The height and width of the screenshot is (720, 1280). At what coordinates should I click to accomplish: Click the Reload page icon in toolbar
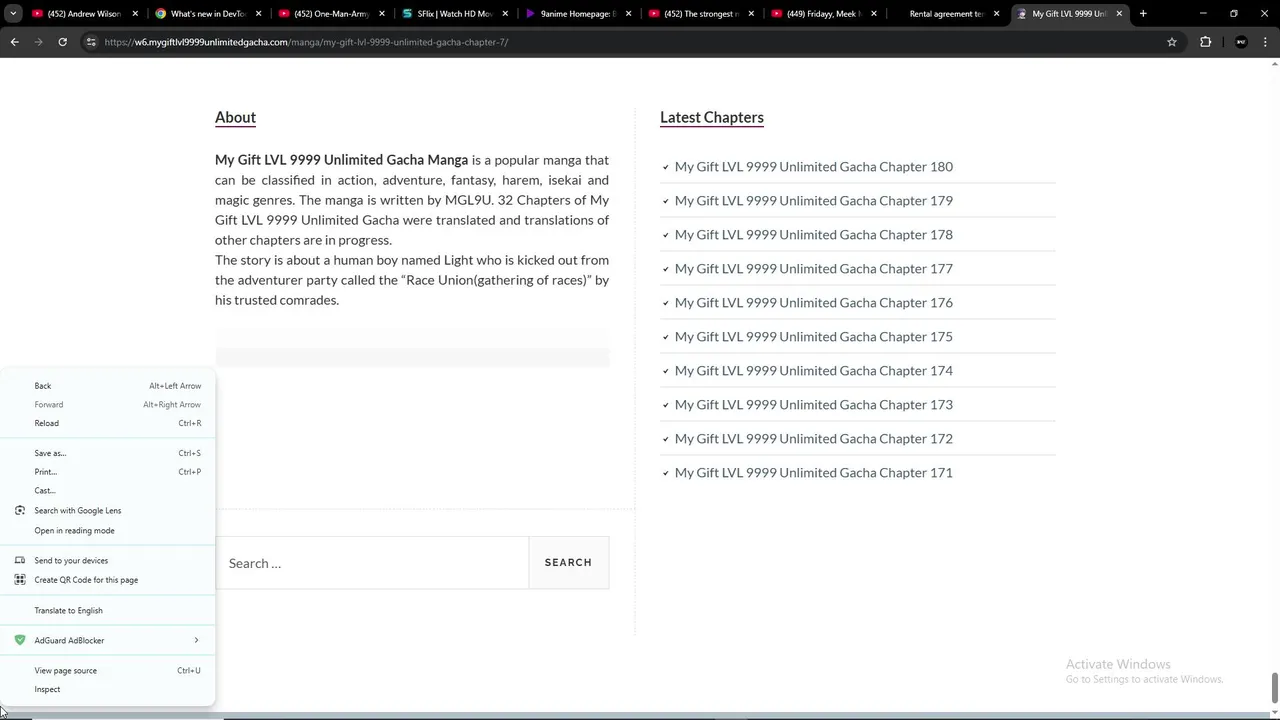point(62,42)
